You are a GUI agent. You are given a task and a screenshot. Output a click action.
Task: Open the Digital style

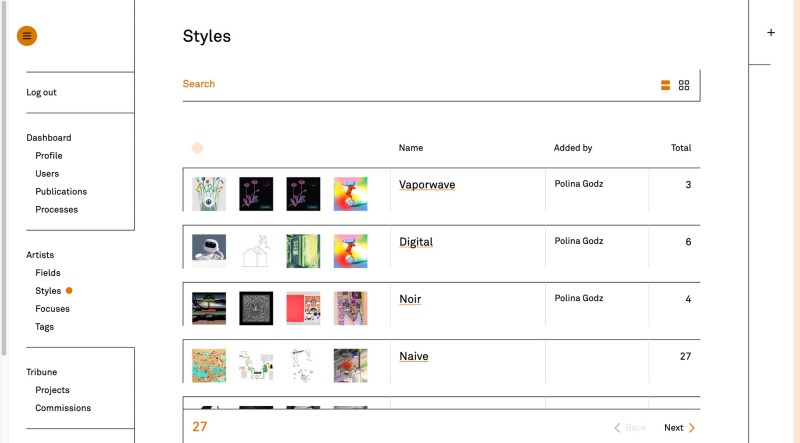[415, 242]
